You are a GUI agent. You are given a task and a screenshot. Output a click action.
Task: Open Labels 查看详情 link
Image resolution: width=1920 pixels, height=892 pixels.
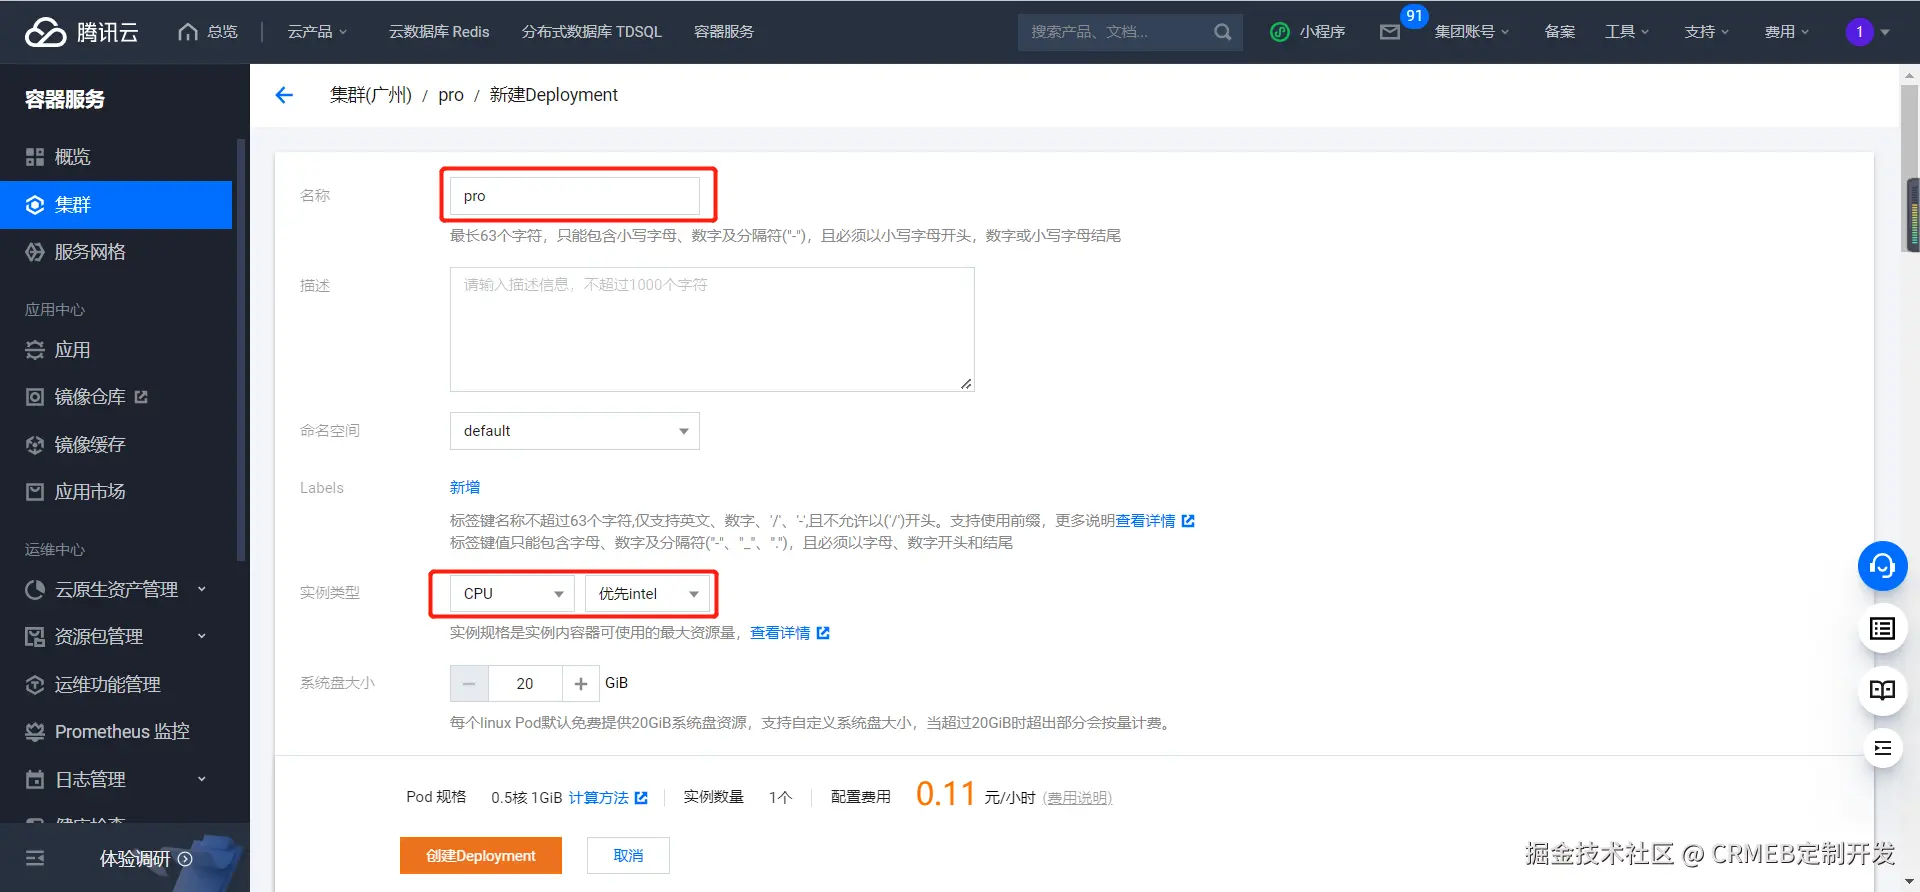1155,521
